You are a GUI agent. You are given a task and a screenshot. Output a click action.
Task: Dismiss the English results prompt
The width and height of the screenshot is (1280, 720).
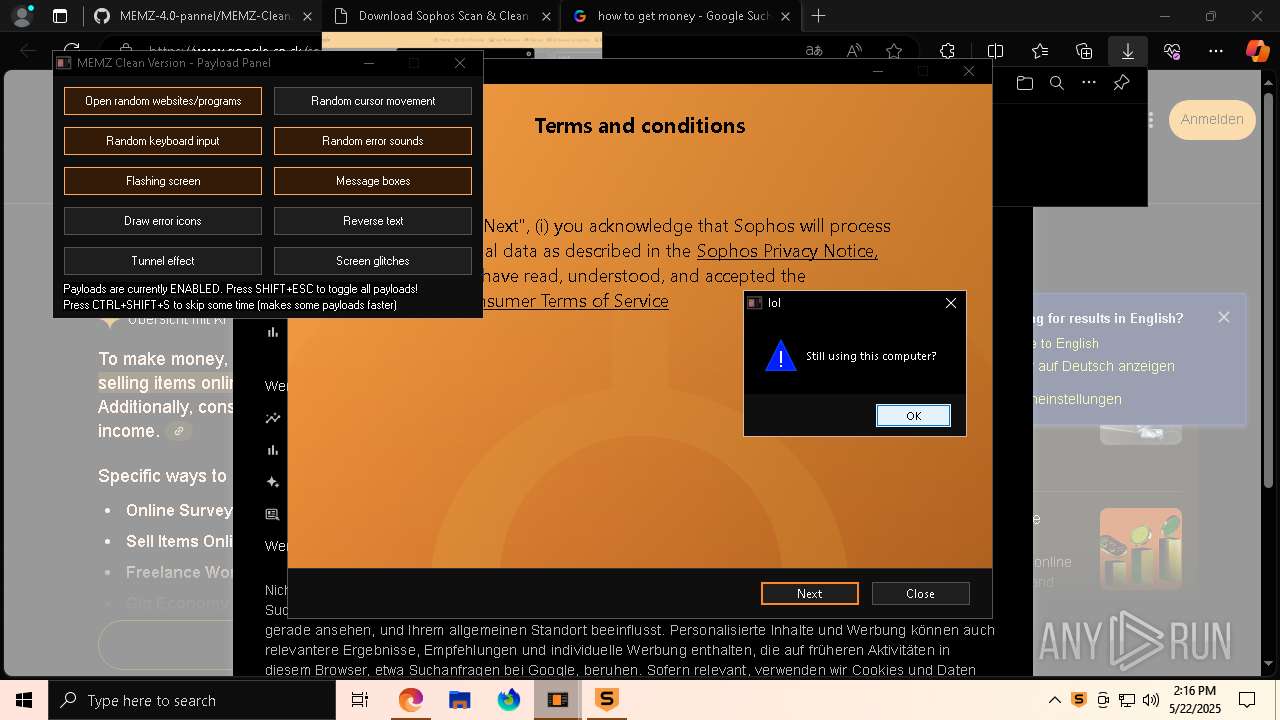pos(1224,317)
